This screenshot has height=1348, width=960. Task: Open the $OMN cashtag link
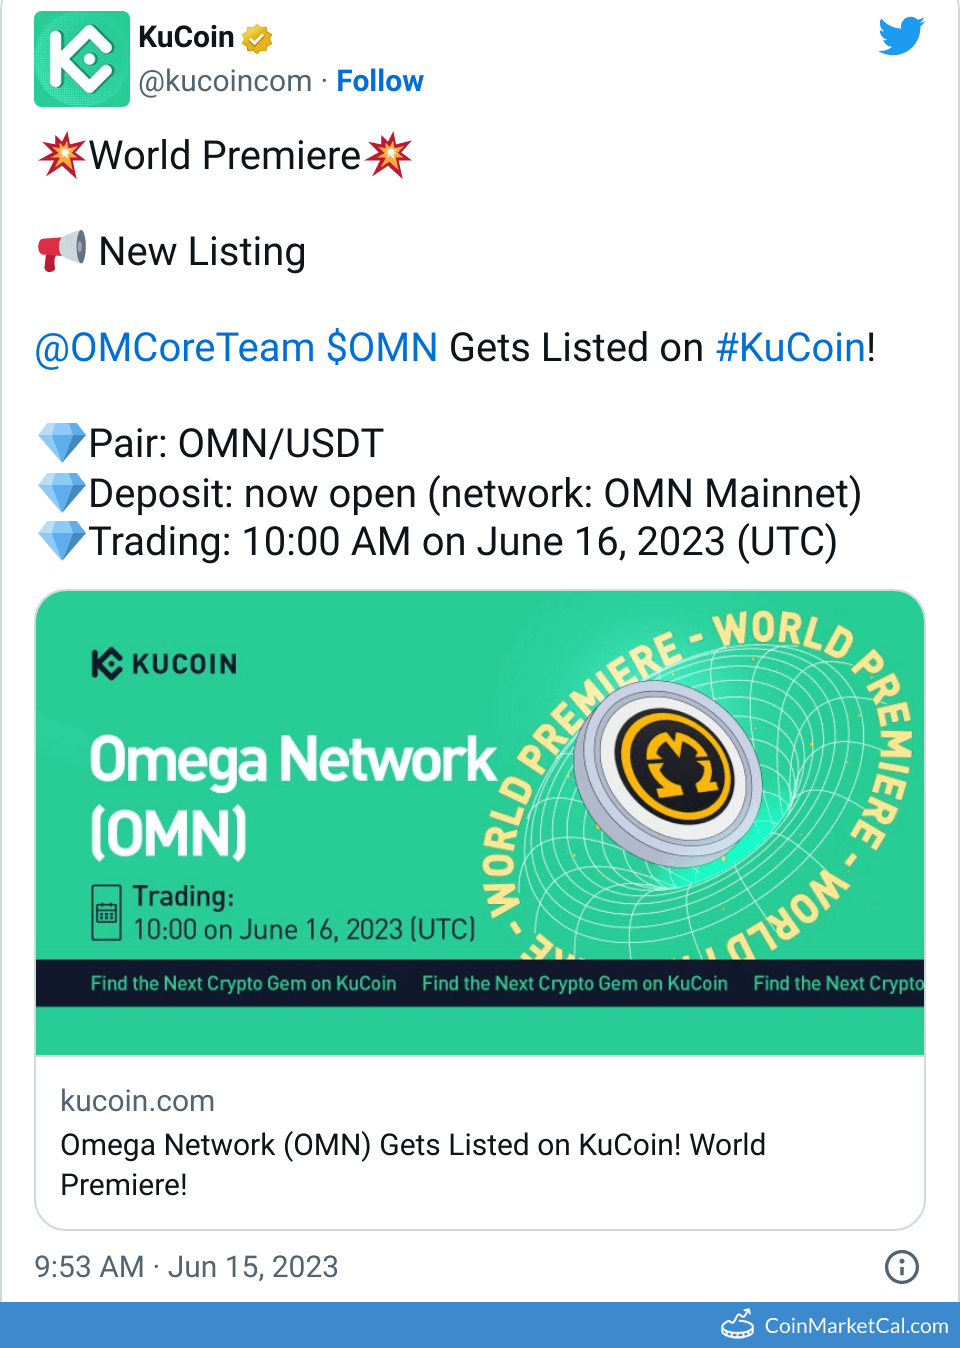coord(382,348)
